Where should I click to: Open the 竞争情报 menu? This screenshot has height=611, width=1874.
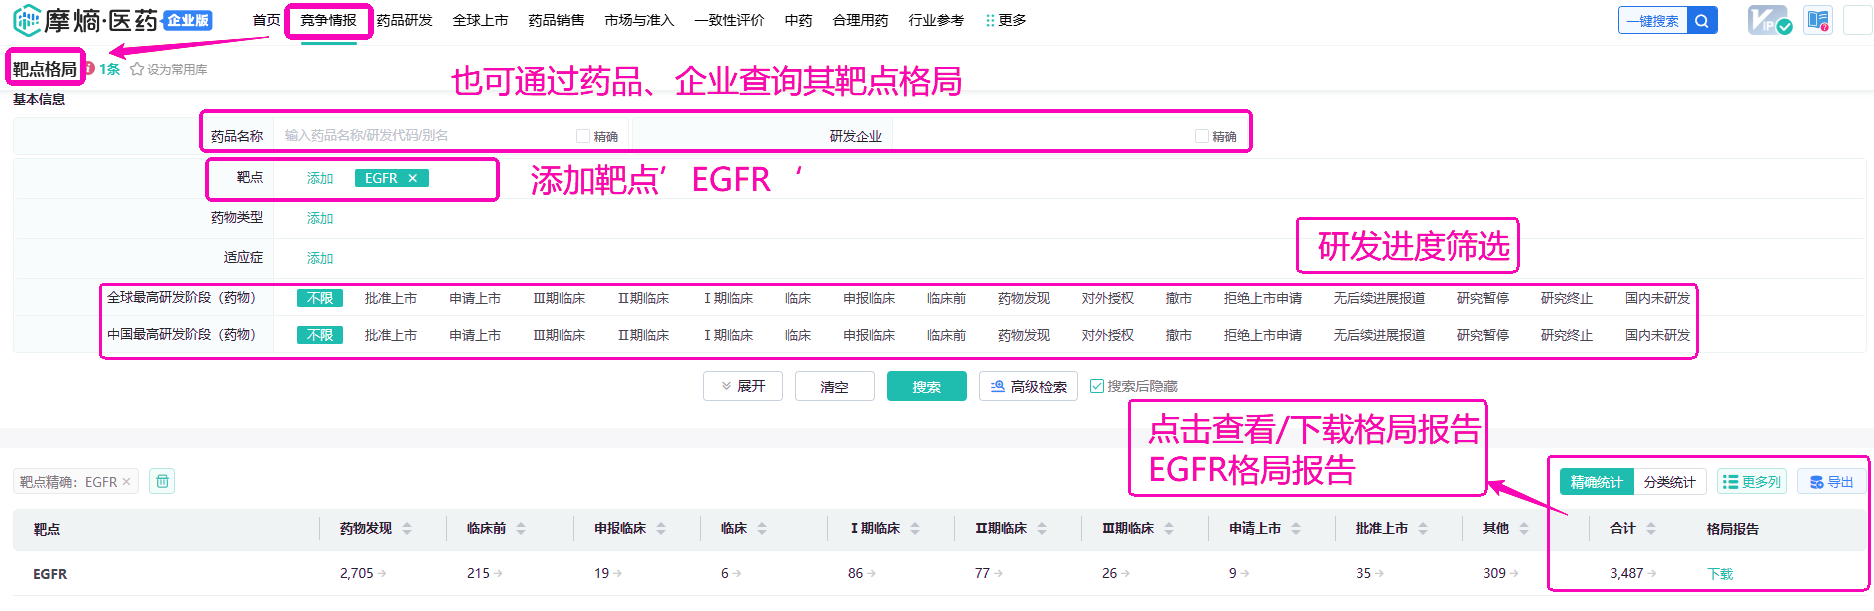328,20
